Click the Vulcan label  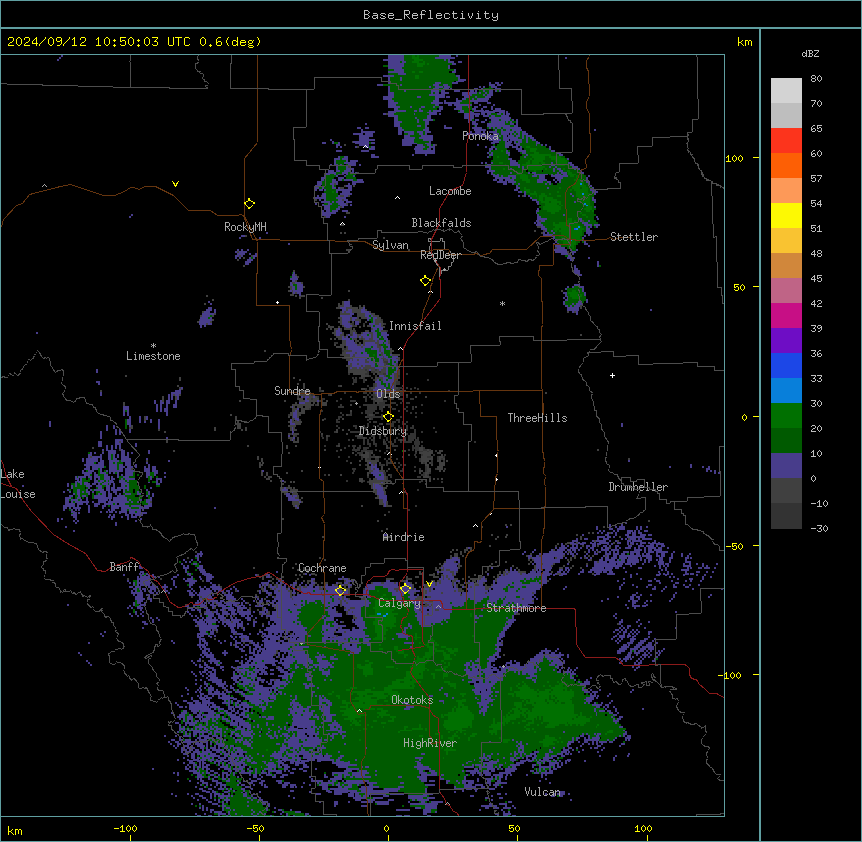tap(542, 792)
